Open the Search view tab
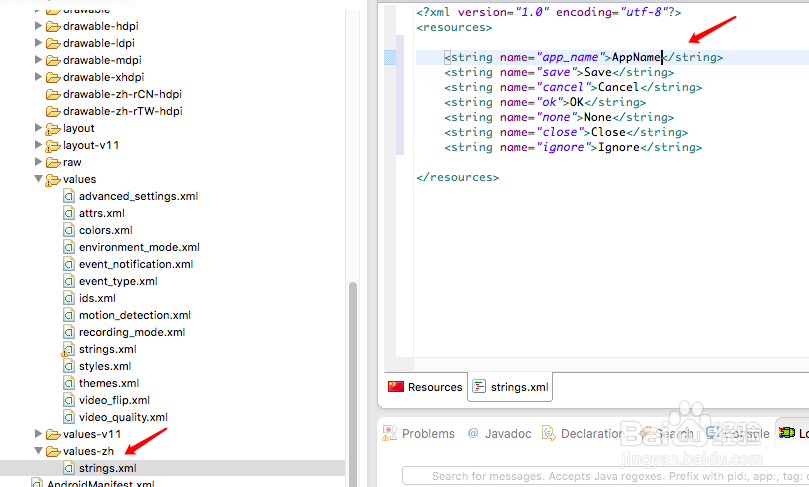809x487 pixels. (x=666, y=433)
